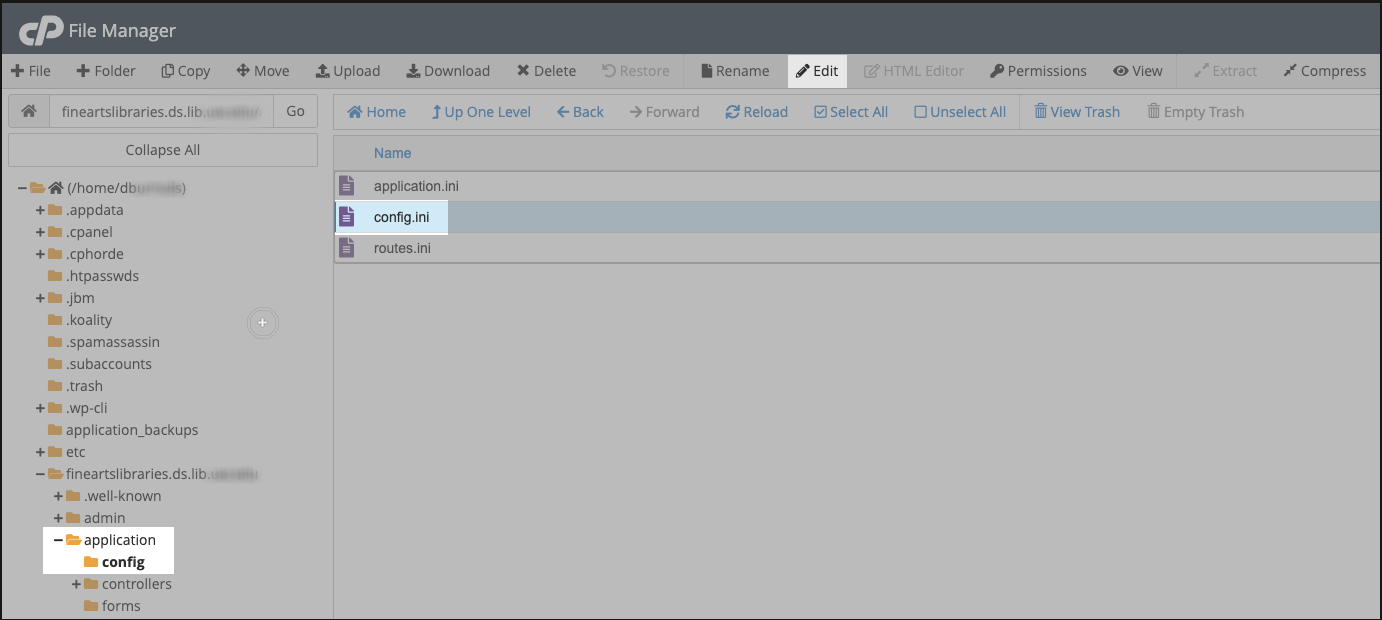Click Up One Level
The image size is (1382, 620).
pyautogui.click(x=481, y=112)
